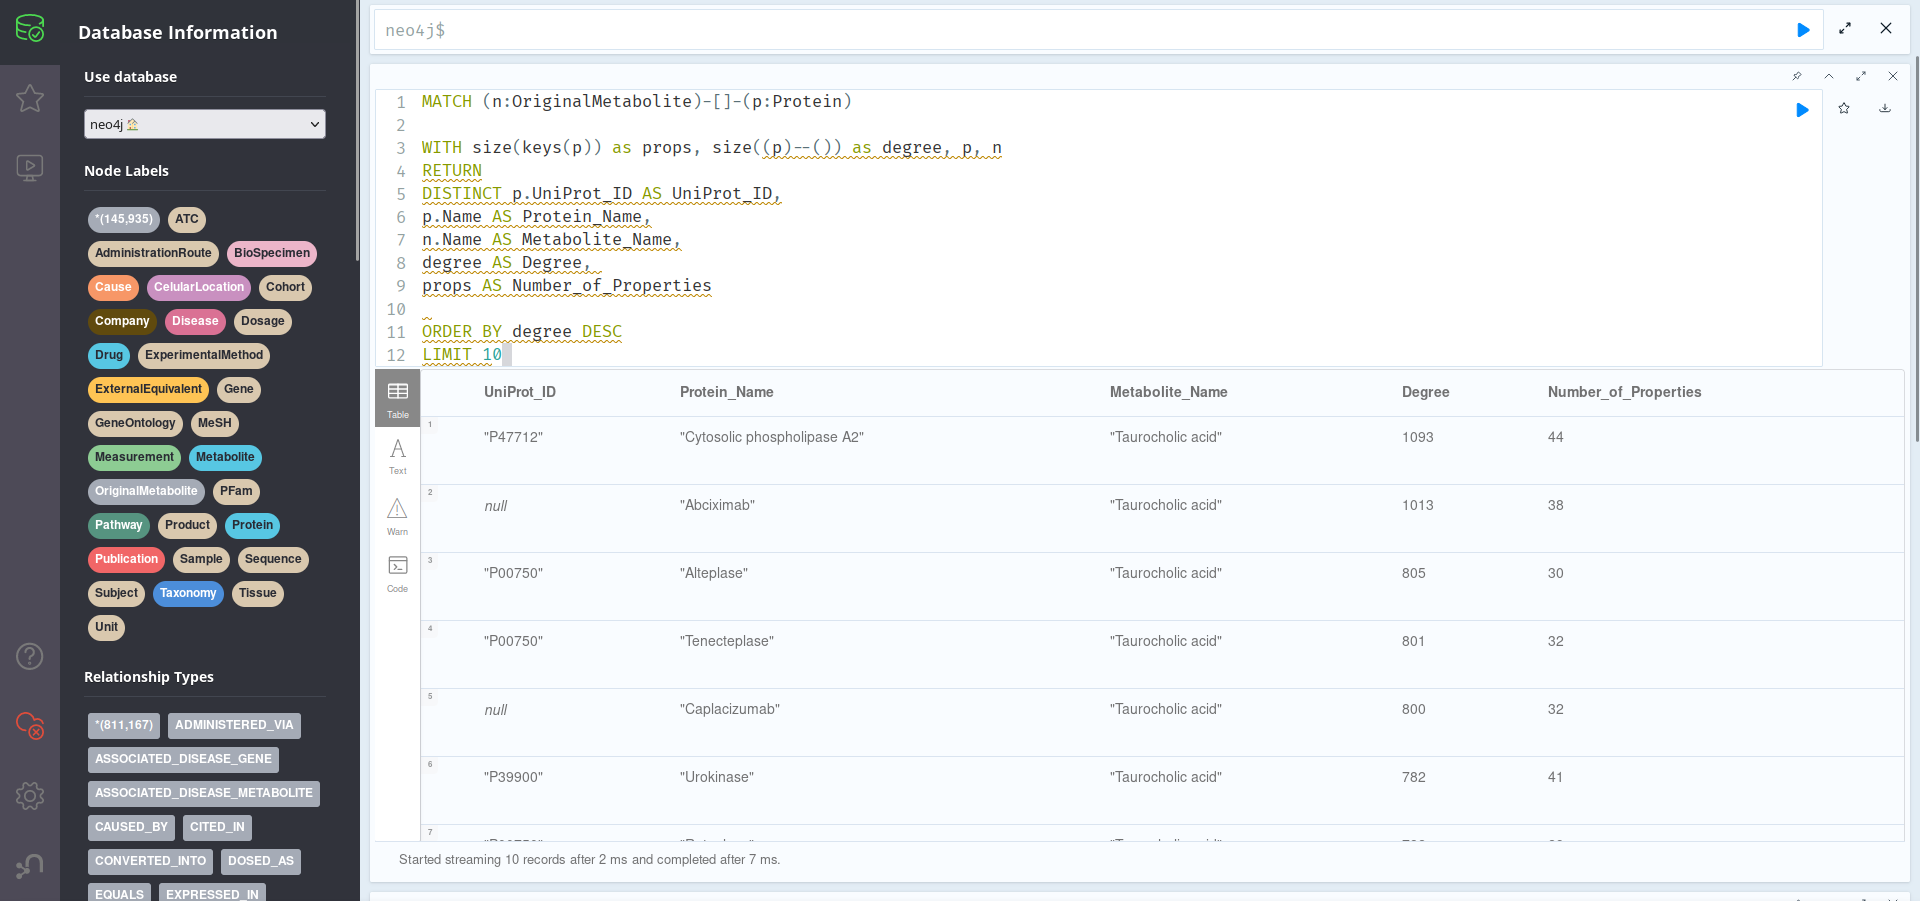
Task: Open the Help question mark icon
Action: point(30,656)
